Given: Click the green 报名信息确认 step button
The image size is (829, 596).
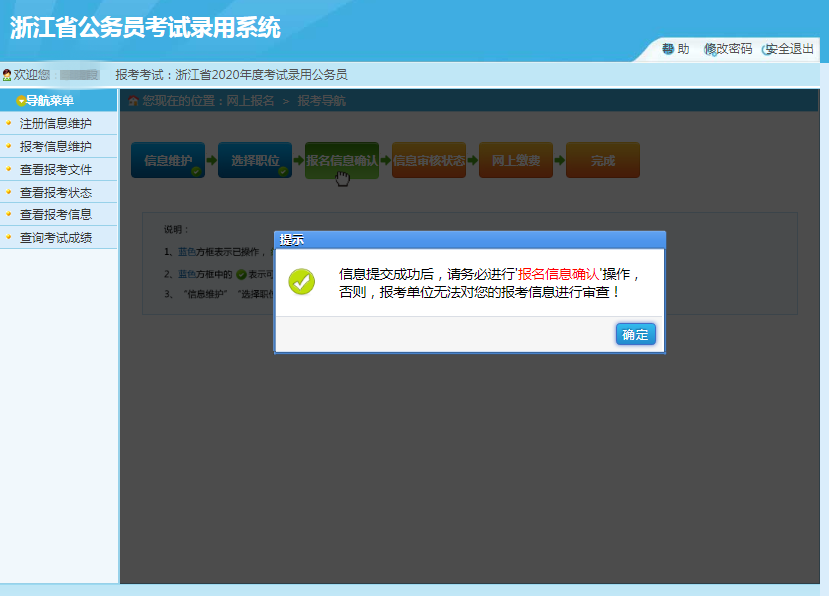Looking at the screenshot, I should tap(342, 160).
